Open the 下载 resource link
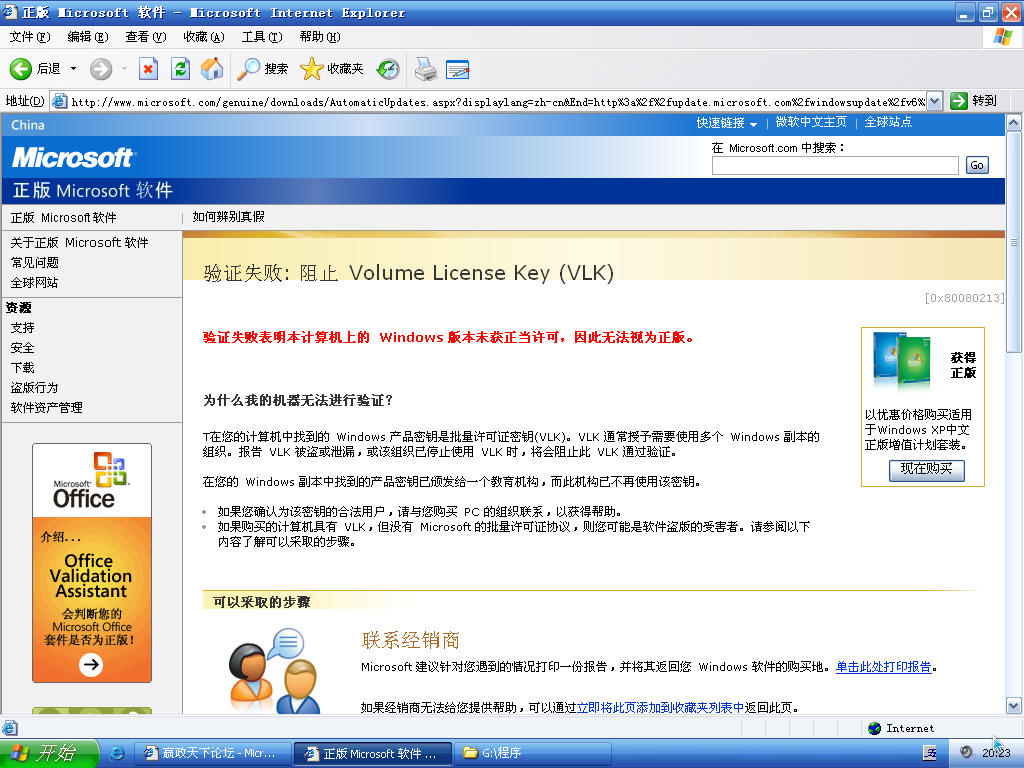The image size is (1024, 768). (22, 368)
